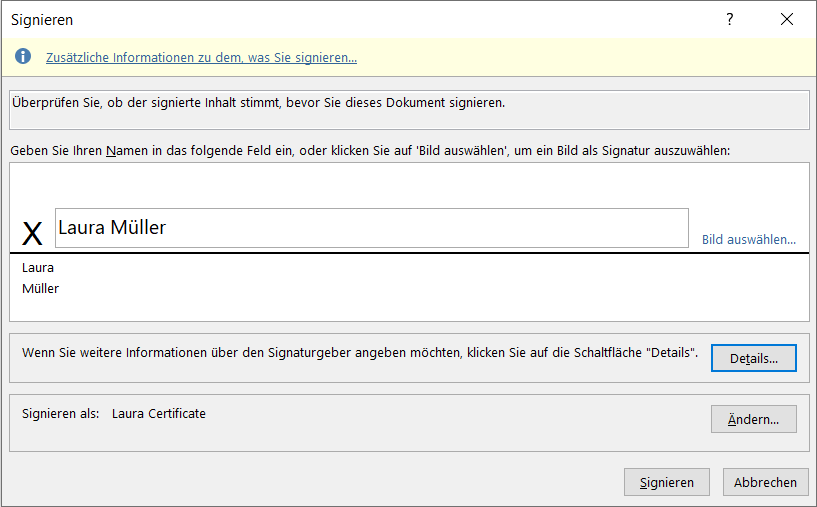Open 'Zusätzliche Informationen zu dem, was Sie signieren' link

pyautogui.click(x=201, y=57)
